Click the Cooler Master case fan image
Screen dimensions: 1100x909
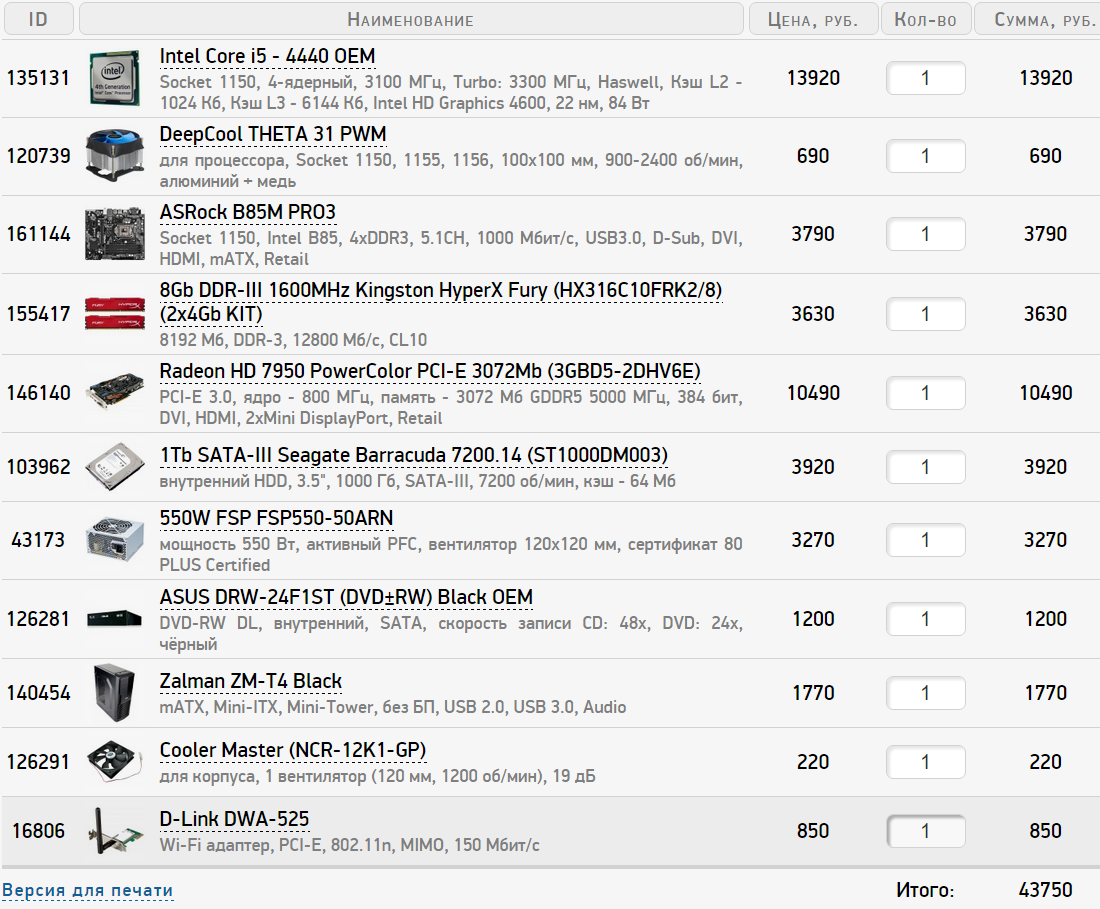115,762
